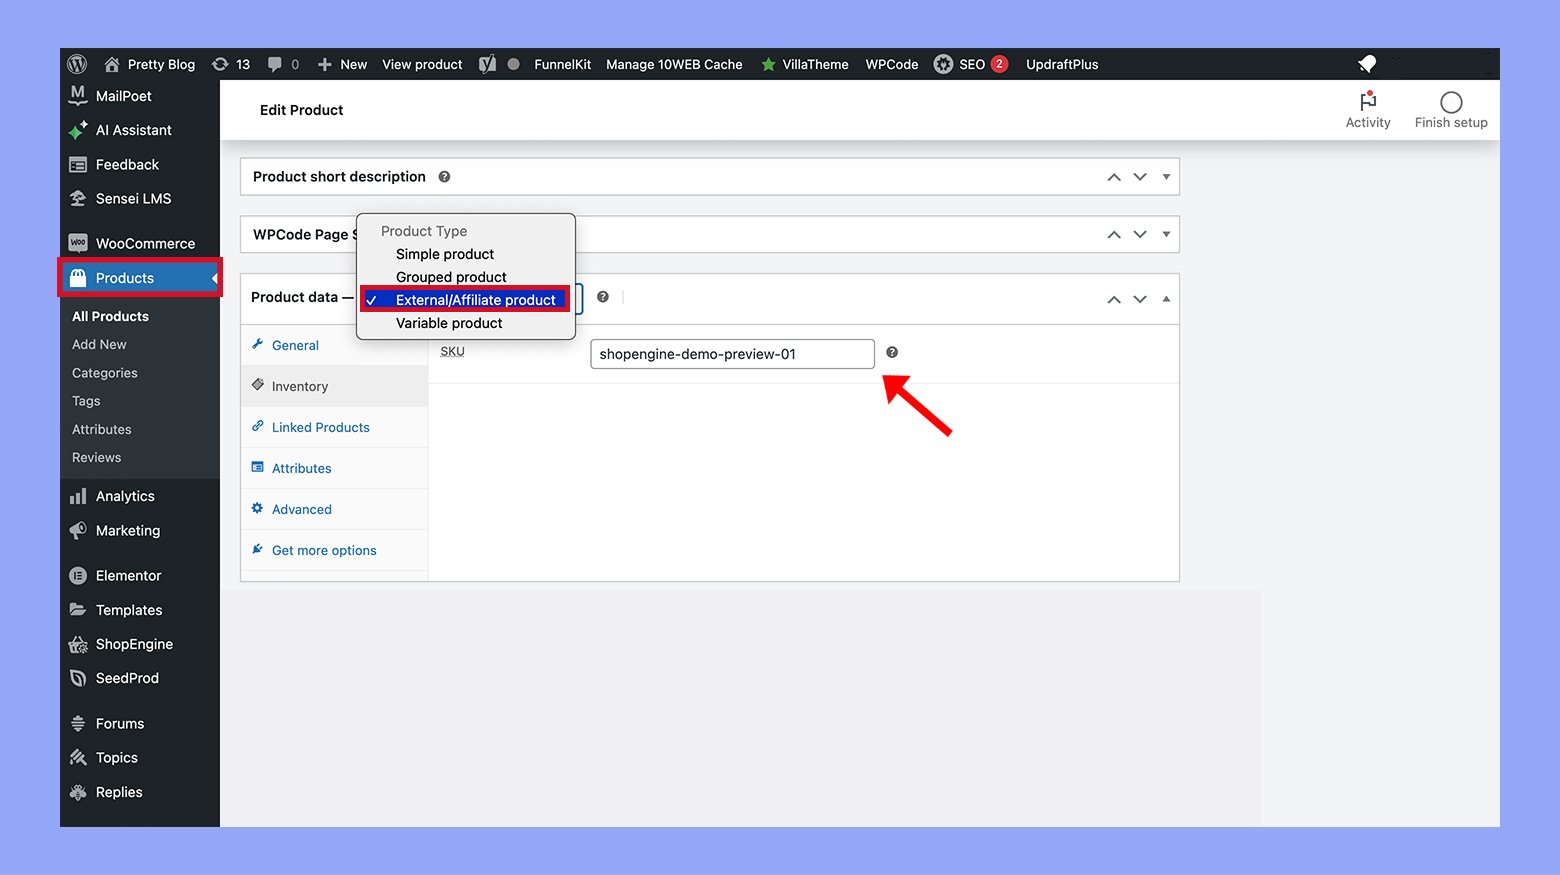Expand the WPCode Page panel dropdown arrow

tap(1166, 234)
